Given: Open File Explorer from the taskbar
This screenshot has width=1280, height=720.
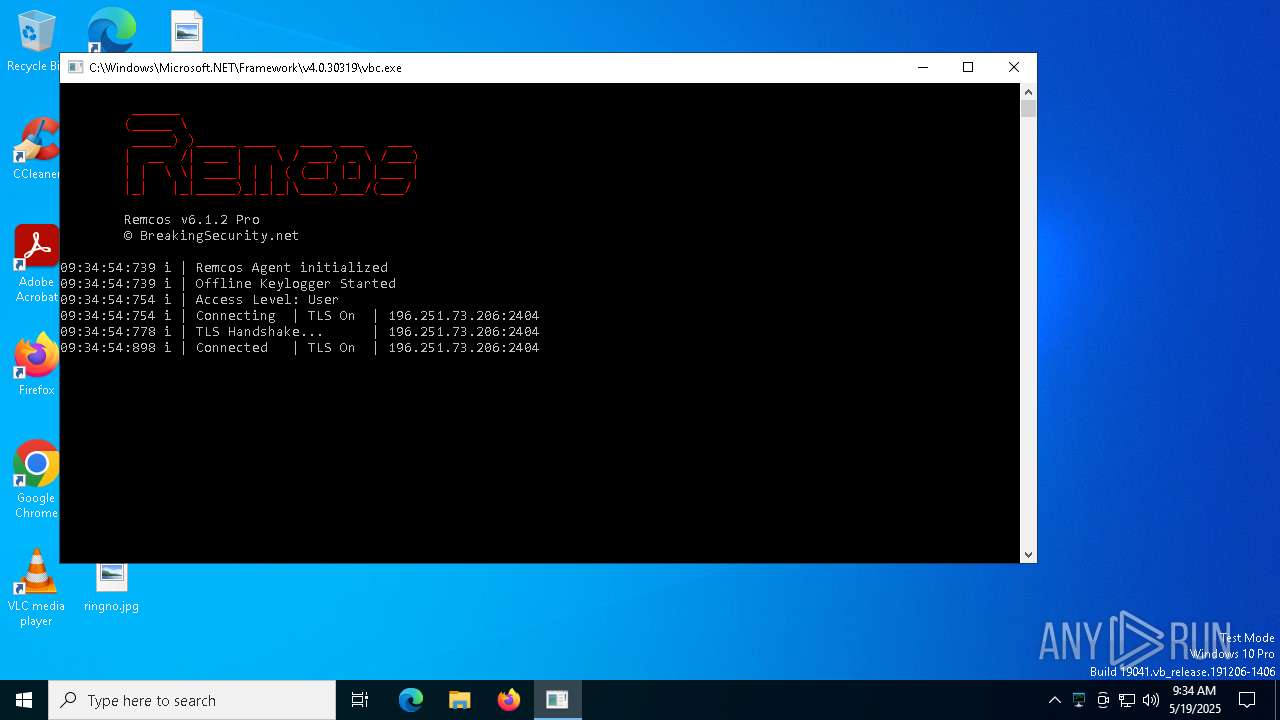Looking at the screenshot, I should click(460, 700).
